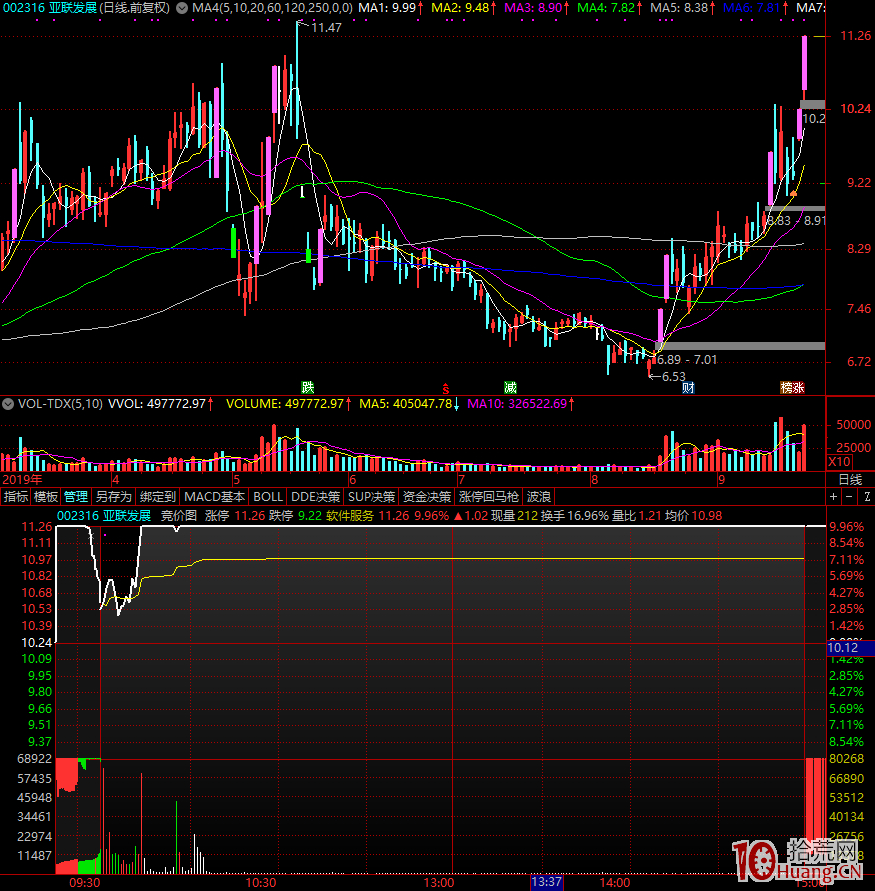The width and height of the screenshot is (875, 891).
Task: Select the 涨停回马枪 indicator
Action: point(489,497)
